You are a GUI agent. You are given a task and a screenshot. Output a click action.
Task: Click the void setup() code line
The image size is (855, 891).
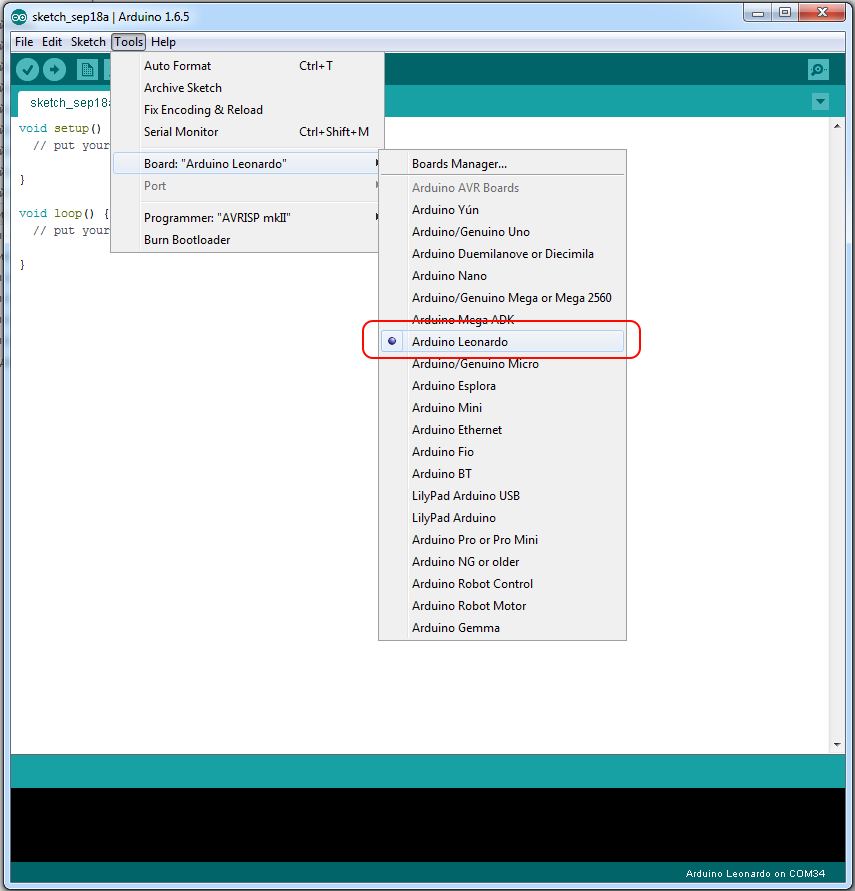click(x=60, y=128)
